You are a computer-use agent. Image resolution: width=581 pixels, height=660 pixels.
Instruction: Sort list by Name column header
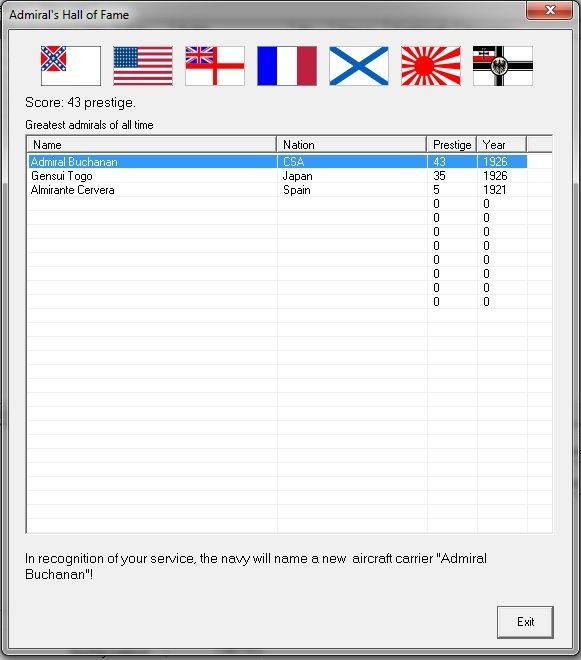[152, 144]
